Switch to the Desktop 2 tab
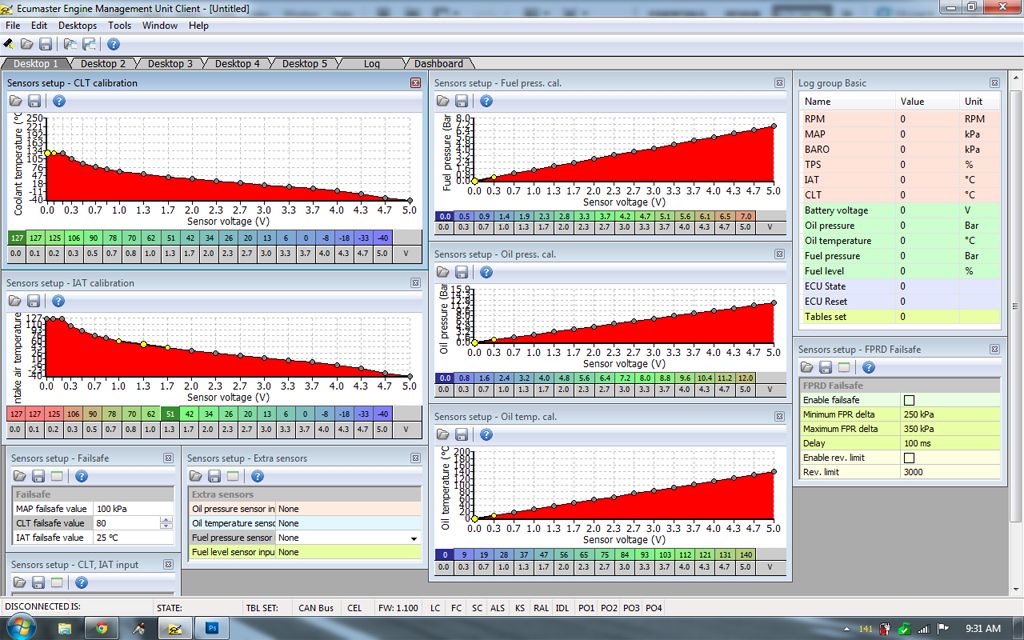 (103, 63)
